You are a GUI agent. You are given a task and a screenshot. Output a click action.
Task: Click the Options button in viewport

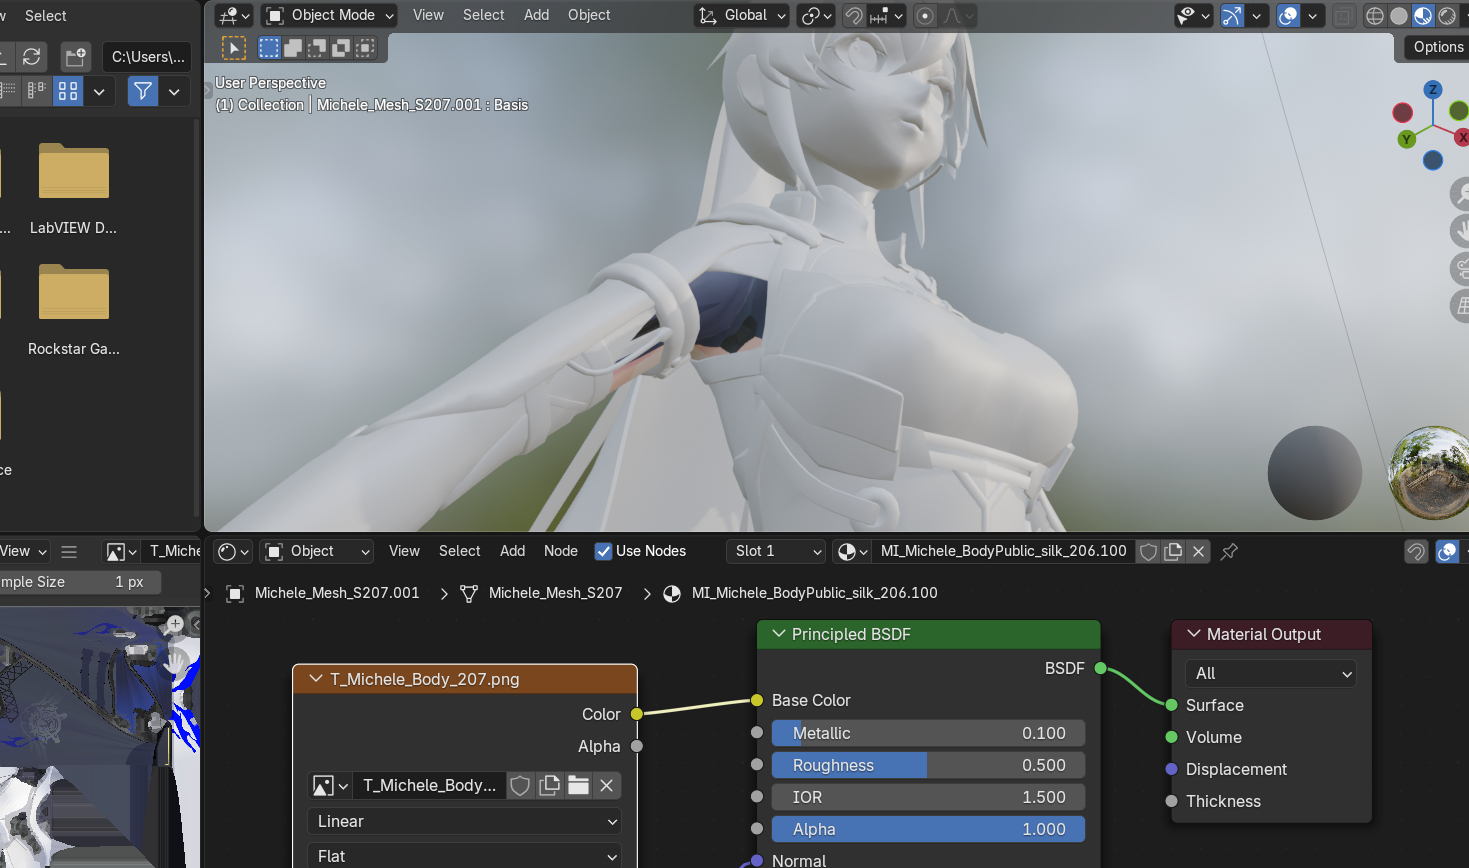pyautogui.click(x=1437, y=47)
